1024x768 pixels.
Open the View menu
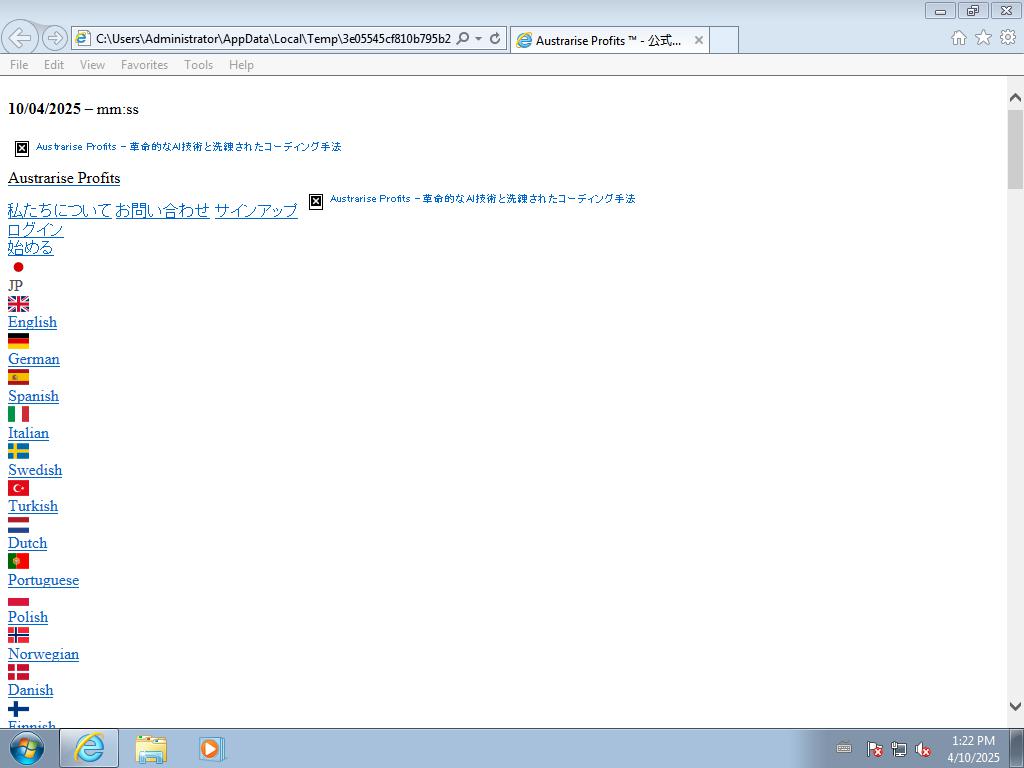coord(92,65)
